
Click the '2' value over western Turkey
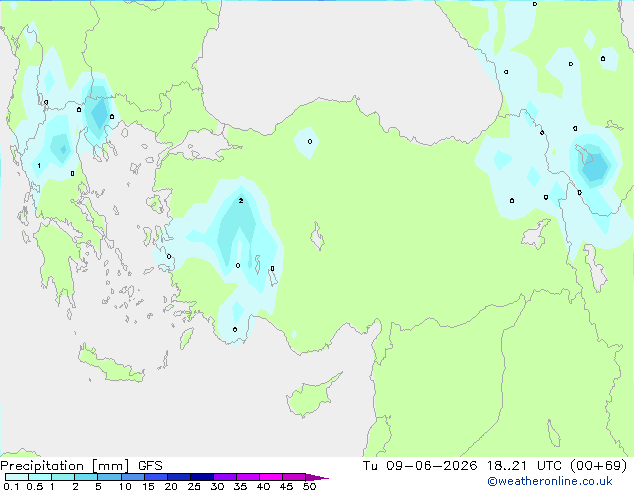pos(241,201)
